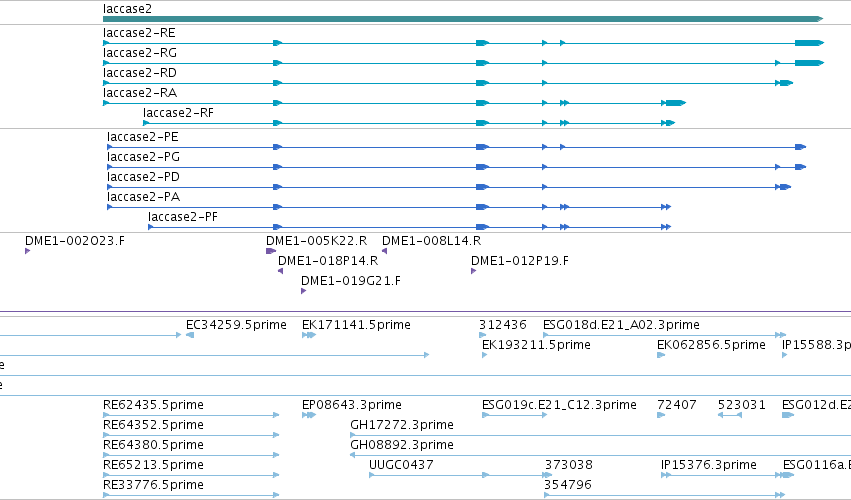
Task: Select the 72407 feature label
Action: point(677,405)
